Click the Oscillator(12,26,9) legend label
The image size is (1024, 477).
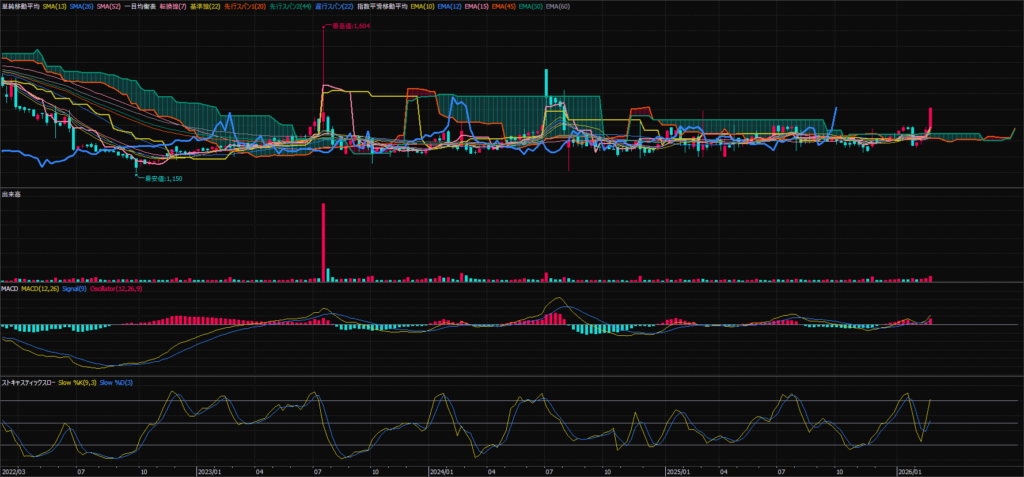(117, 289)
